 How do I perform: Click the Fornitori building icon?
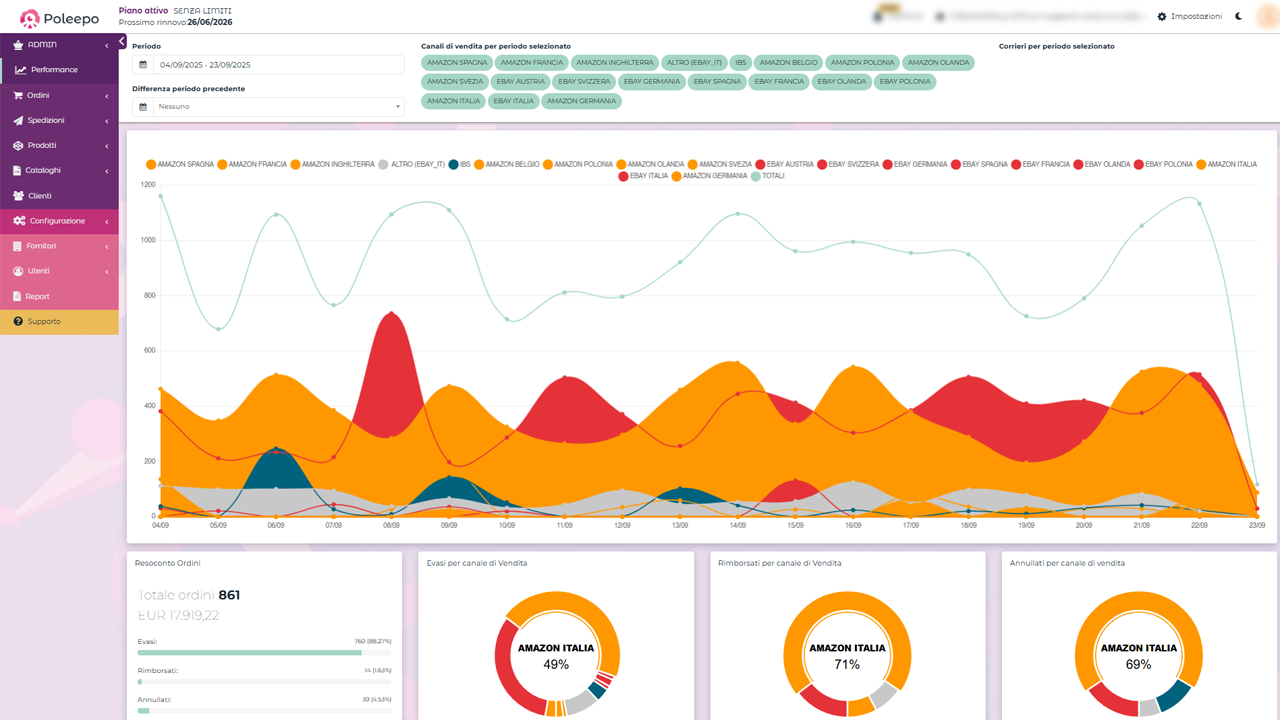click(x=18, y=246)
